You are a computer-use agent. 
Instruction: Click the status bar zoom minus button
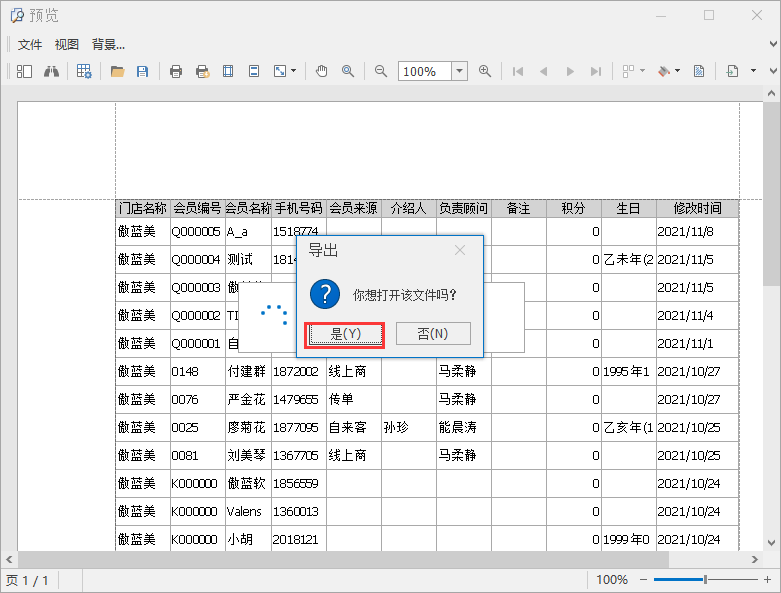tap(644, 580)
